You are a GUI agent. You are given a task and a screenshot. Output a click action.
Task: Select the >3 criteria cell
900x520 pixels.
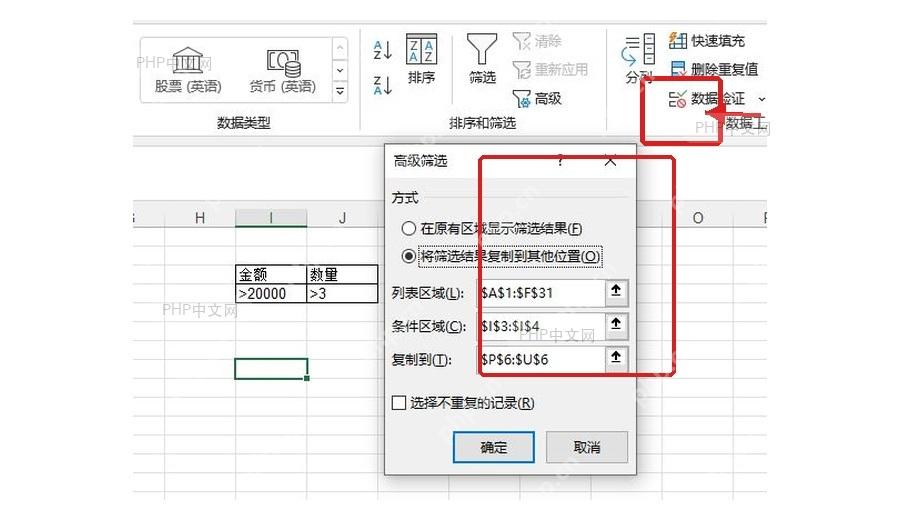coord(343,293)
